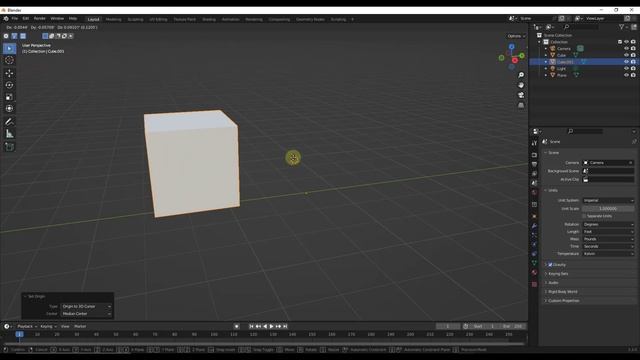Open the Output properties tab icon
Screen dimensions: 640x360
click(534, 164)
